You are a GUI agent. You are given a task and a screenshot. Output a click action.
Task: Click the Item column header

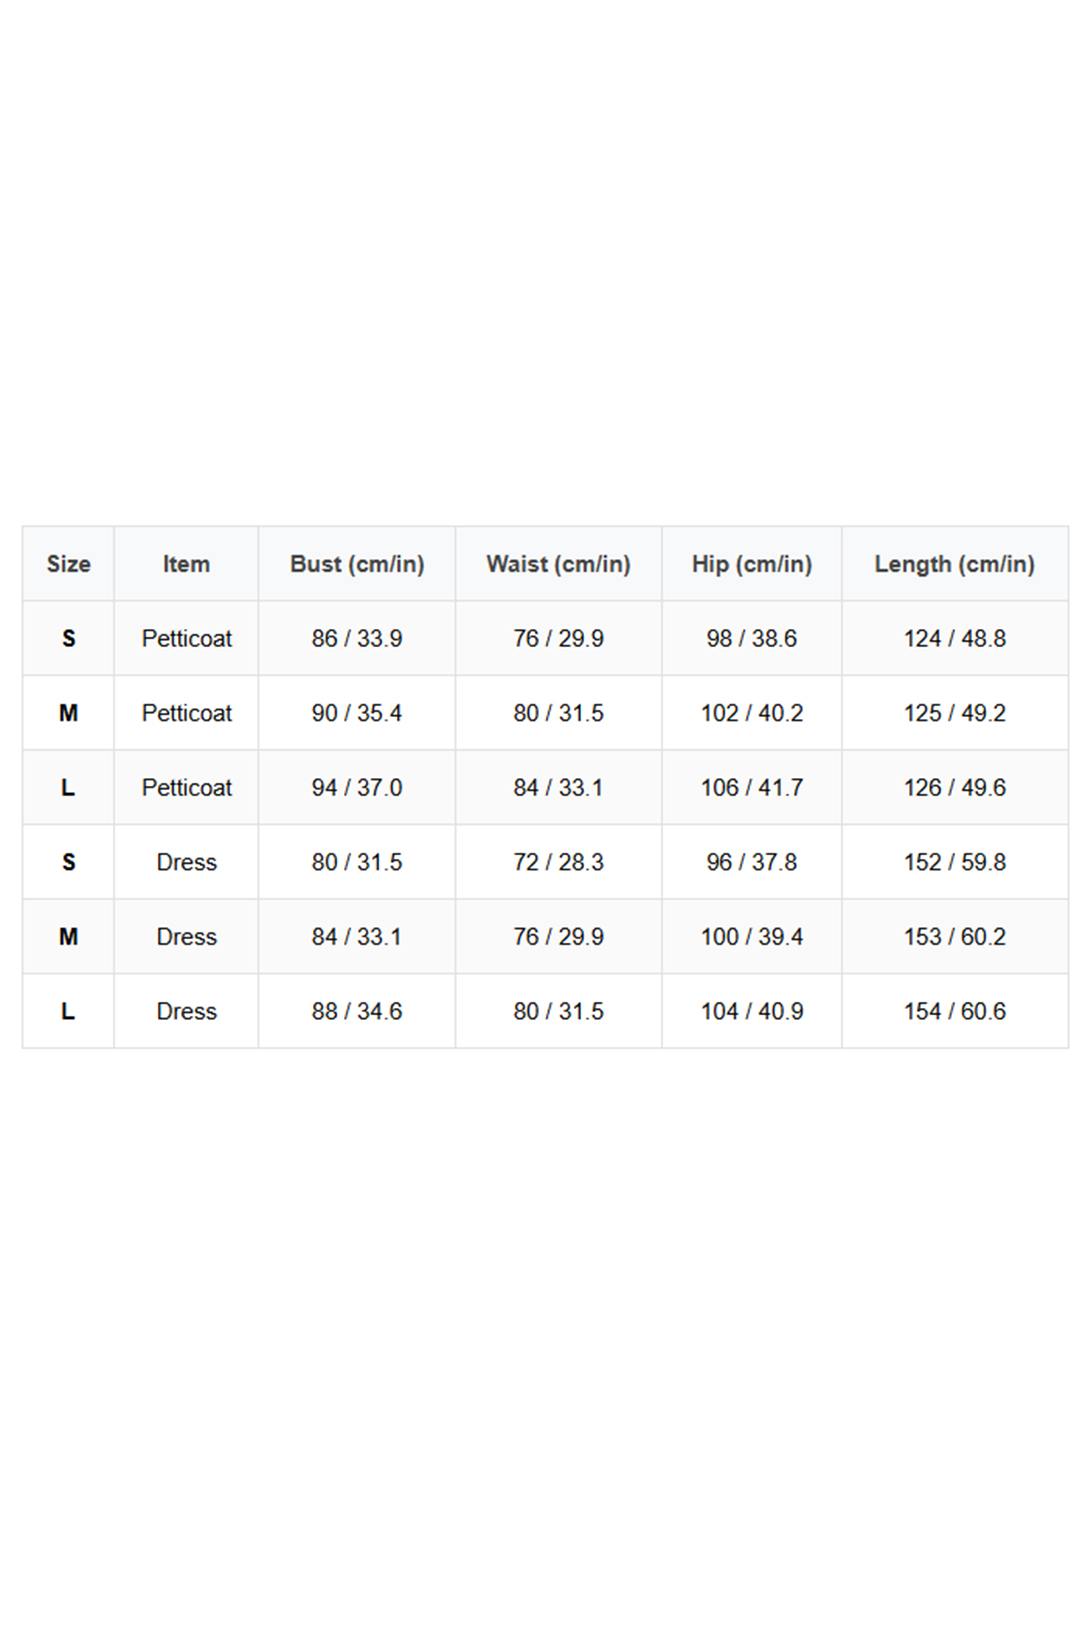click(x=186, y=564)
